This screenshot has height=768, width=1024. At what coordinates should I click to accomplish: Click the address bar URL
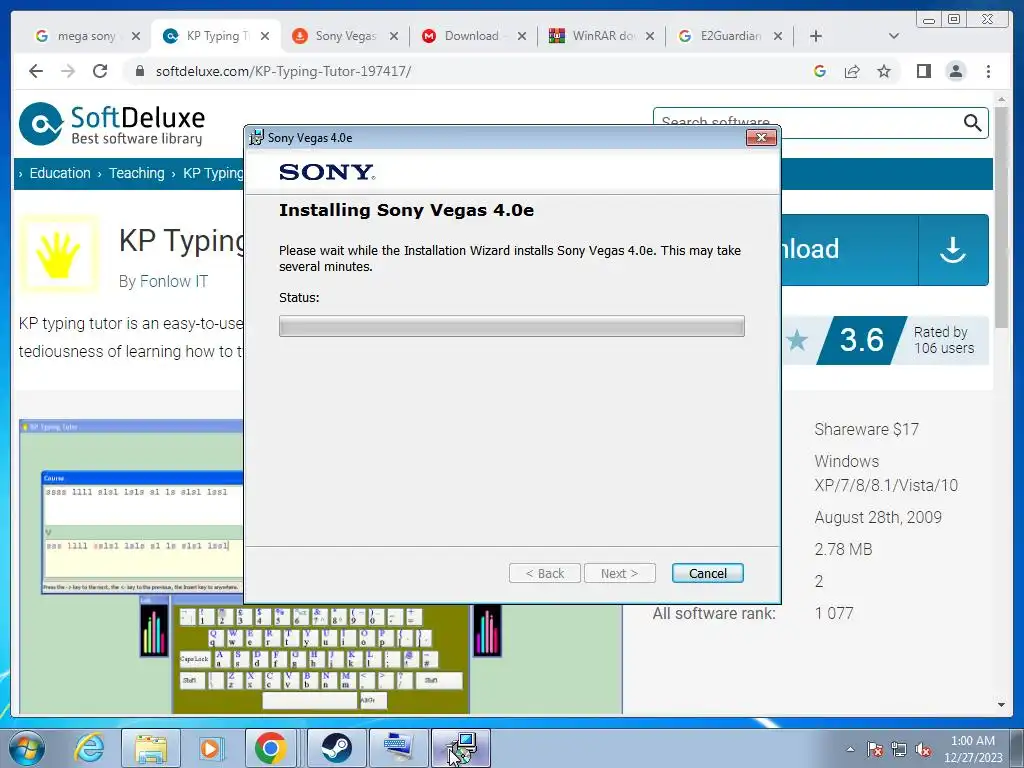pos(283,71)
